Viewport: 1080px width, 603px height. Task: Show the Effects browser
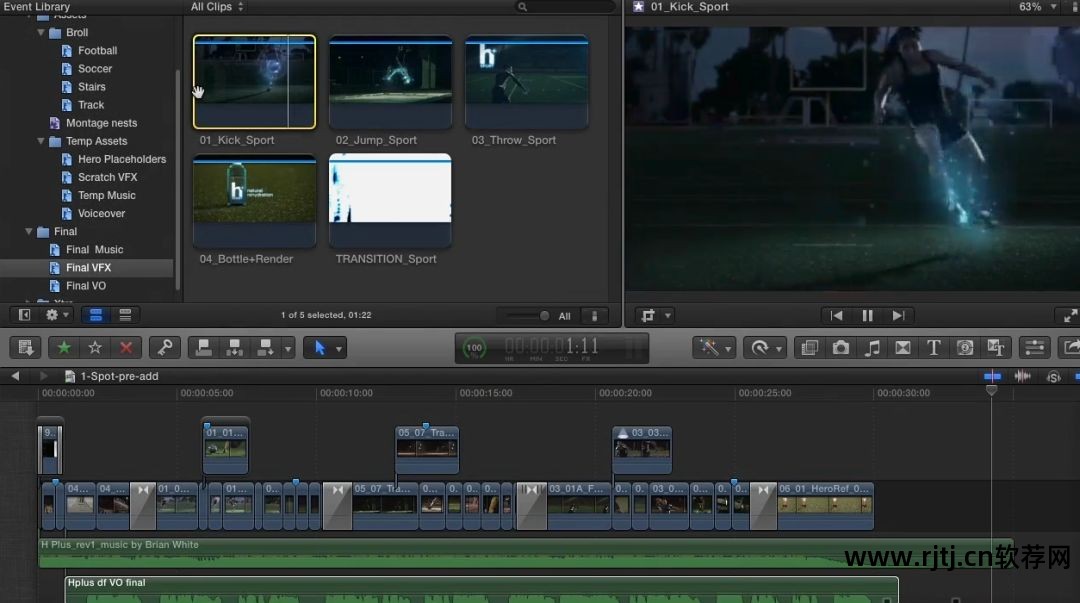[810, 348]
